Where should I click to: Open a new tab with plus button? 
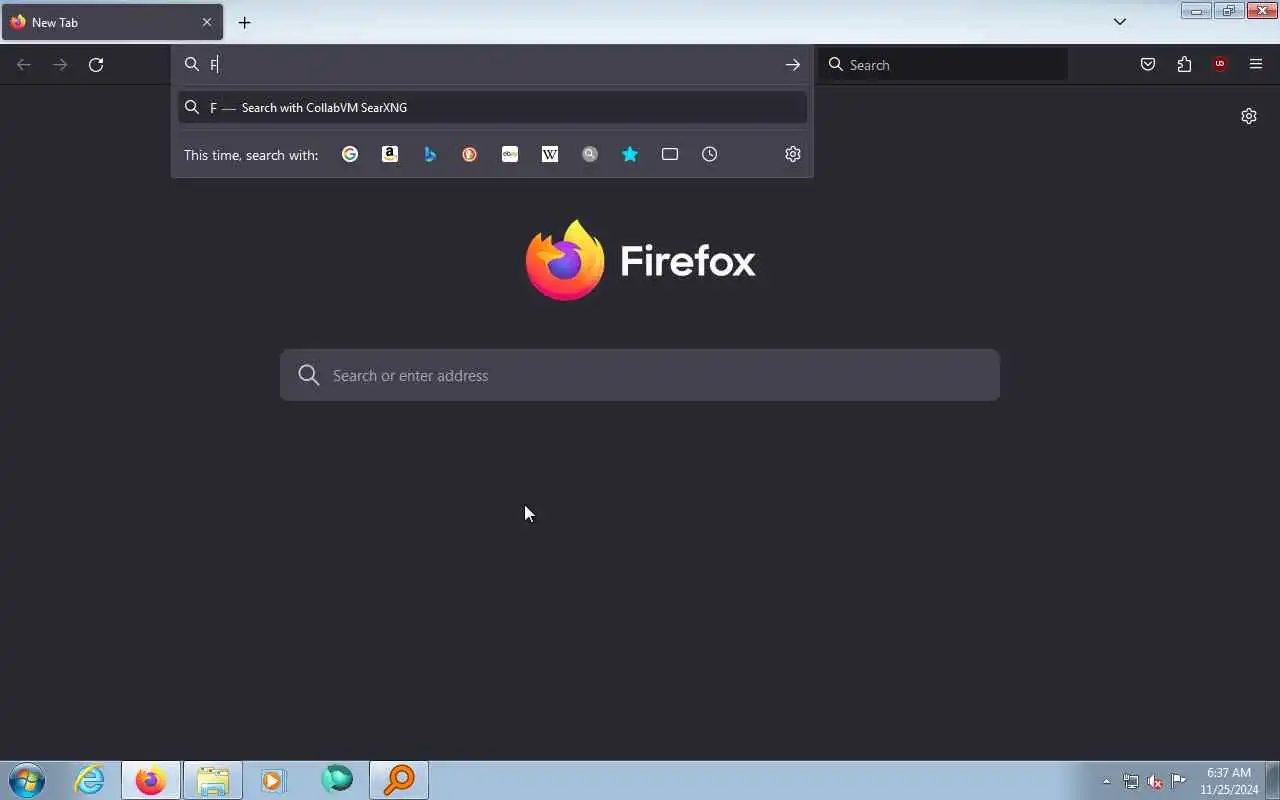pyautogui.click(x=244, y=22)
